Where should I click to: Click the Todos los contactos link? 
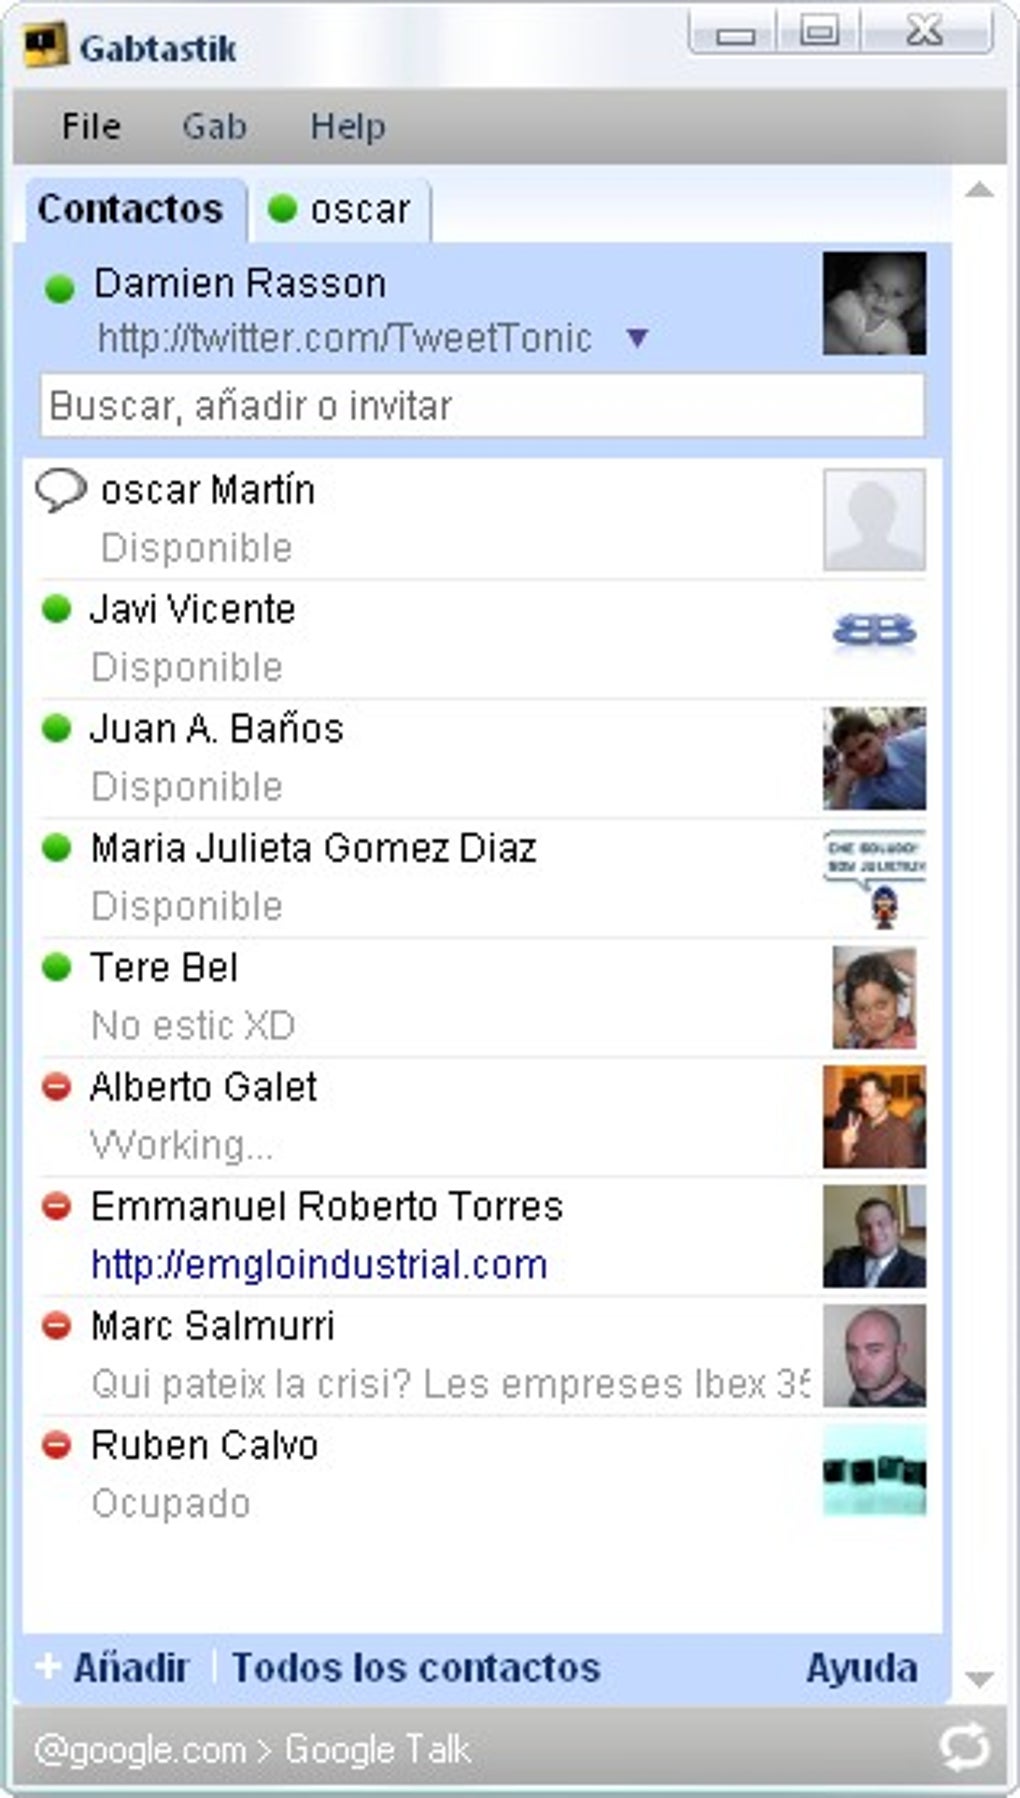tap(416, 1667)
